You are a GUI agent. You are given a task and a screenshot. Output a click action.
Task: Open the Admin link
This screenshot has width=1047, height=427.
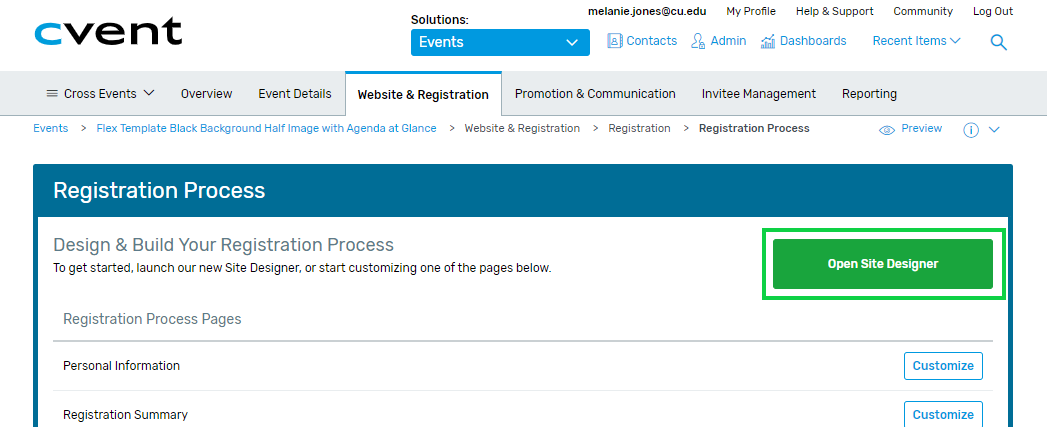(x=718, y=41)
